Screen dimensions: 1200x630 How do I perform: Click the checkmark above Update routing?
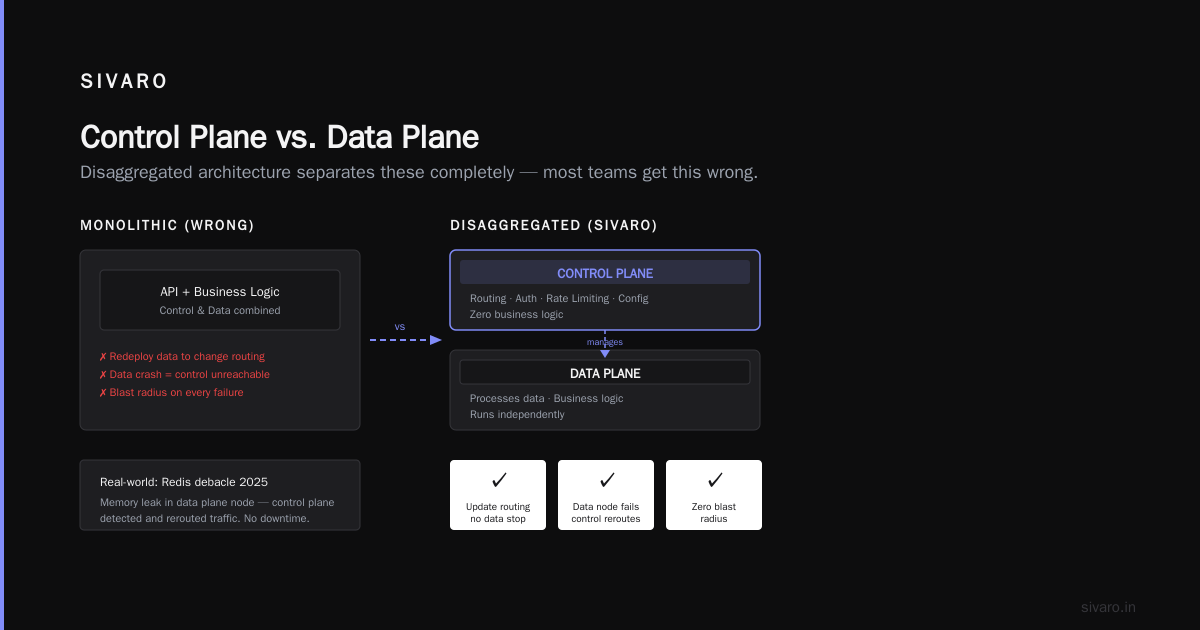(x=499, y=480)
